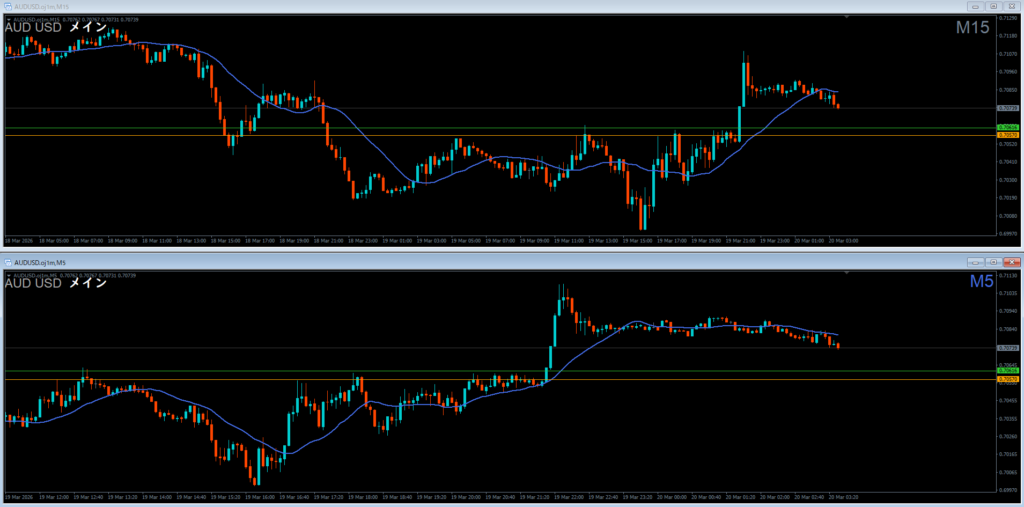Viewport: 1024px width, 507px height.
Task: Click the large M15 timeframe label
Action: (x=972, y=27)
